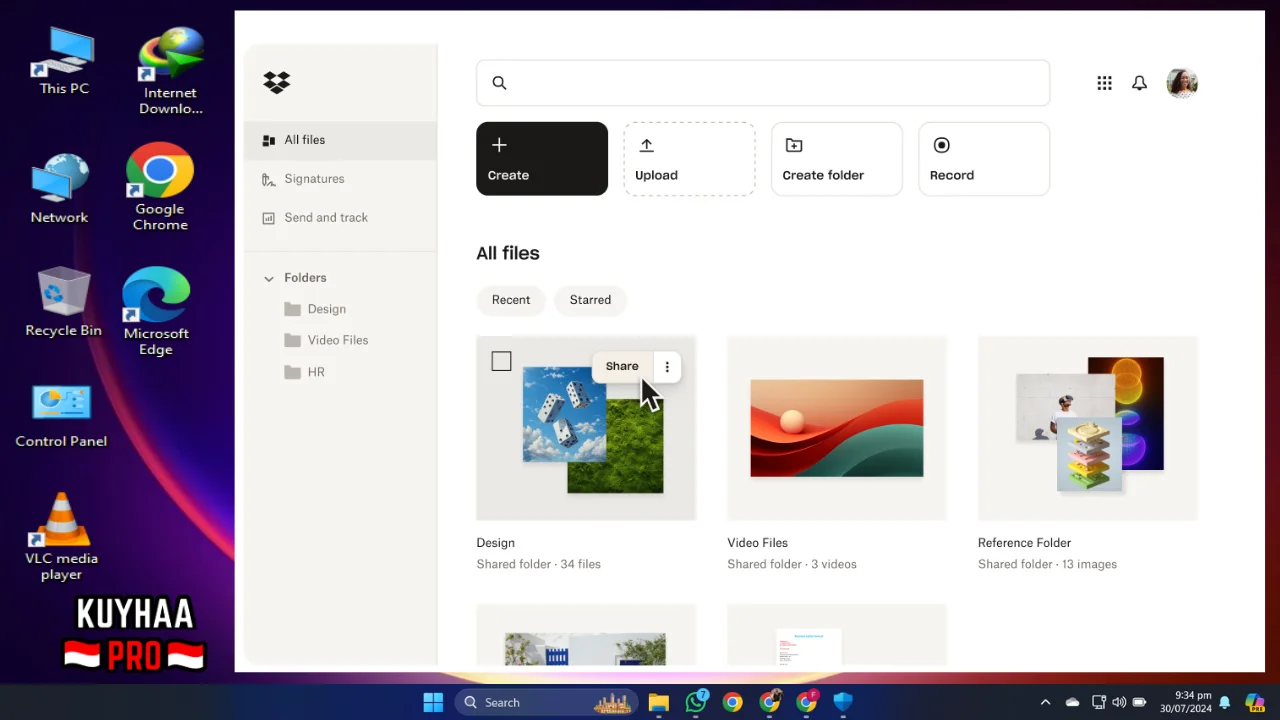Open File Explorer from the taskbar
This screenshot has height=720, width=1280.
click(x=658, y=702)
